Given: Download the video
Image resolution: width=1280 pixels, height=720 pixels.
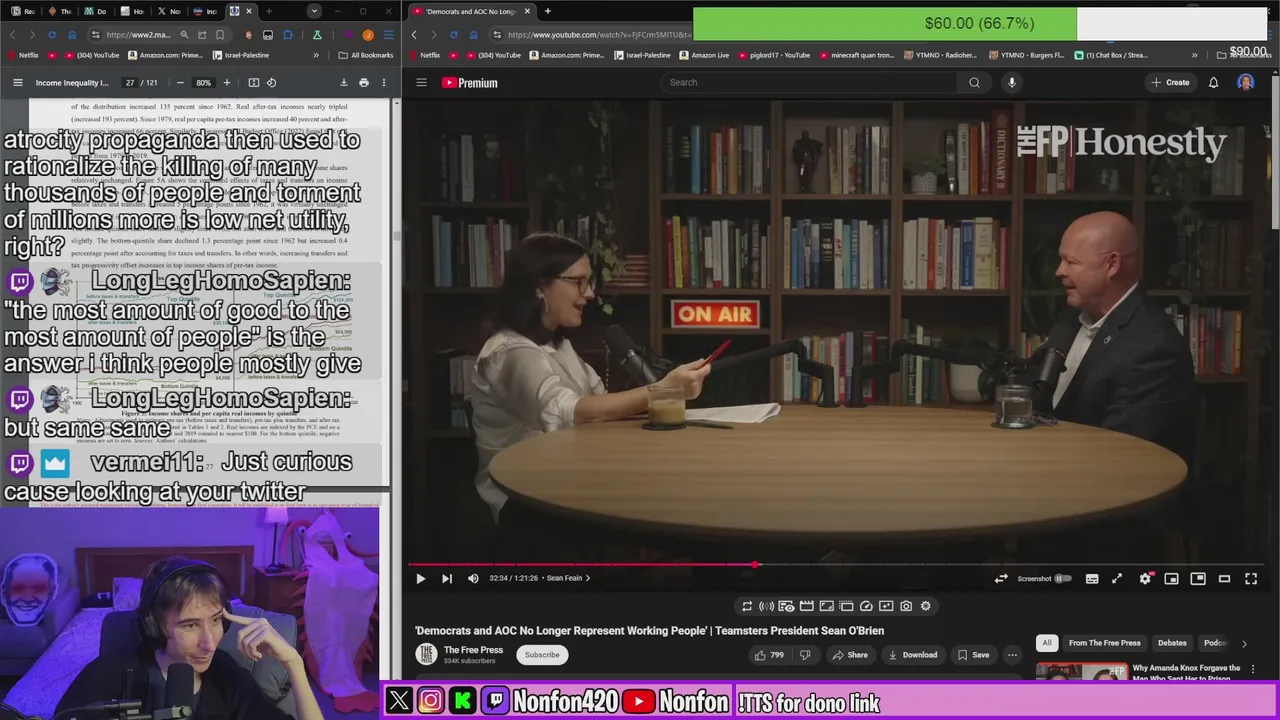Looking at the screenshot, I should click(x=912, y=655).
